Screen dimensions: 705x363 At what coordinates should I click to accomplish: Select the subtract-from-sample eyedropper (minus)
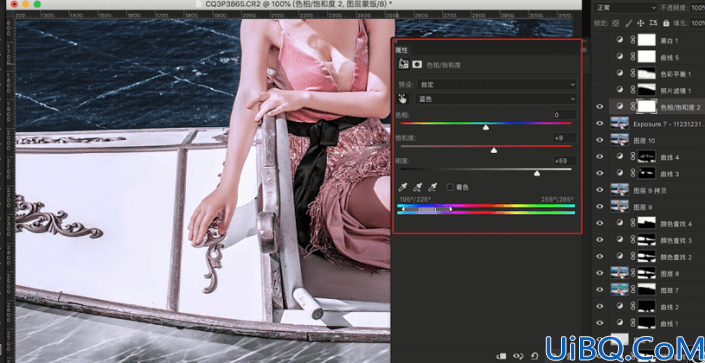click(x=433, y=187)
